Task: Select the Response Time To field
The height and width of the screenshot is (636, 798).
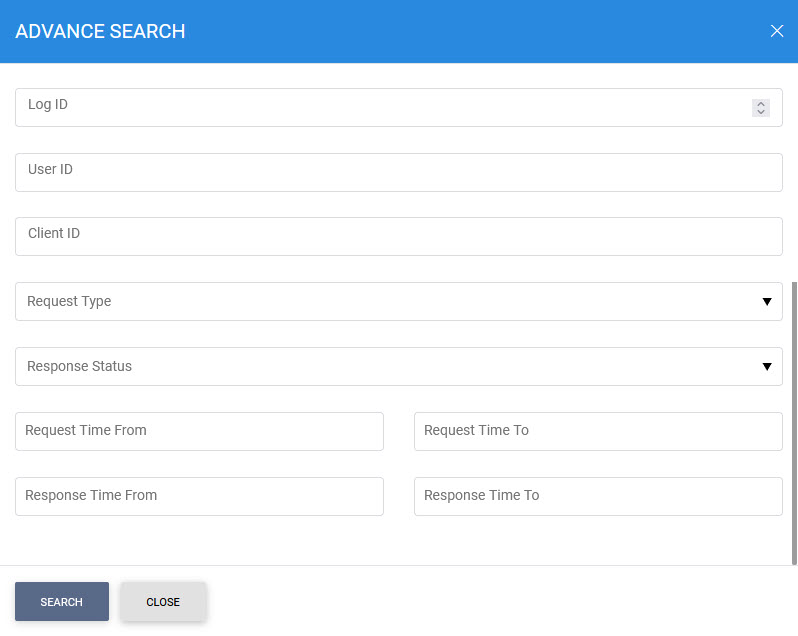Action: (598, 496)
